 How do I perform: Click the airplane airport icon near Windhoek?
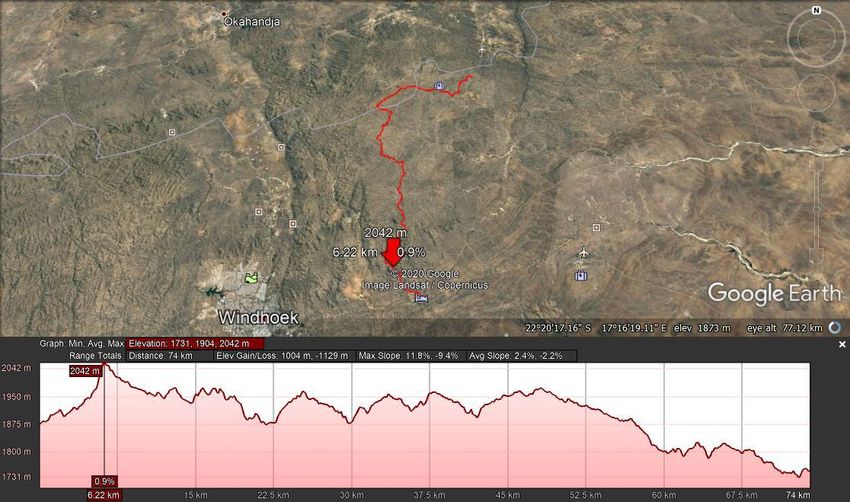tap(583, 252)
